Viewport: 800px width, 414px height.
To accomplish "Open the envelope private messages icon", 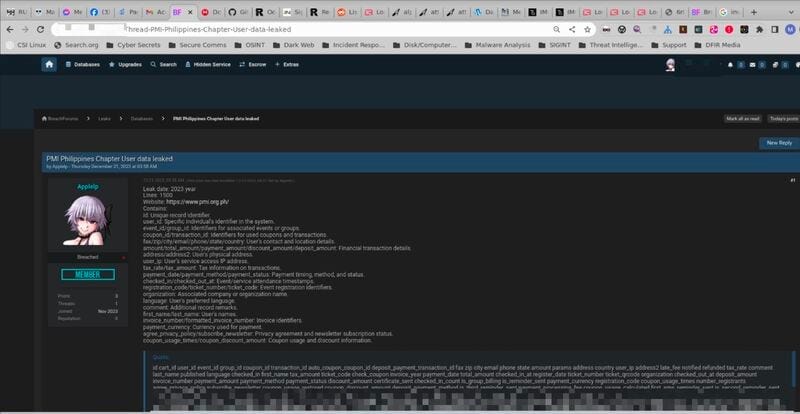I will coord(752,65).
